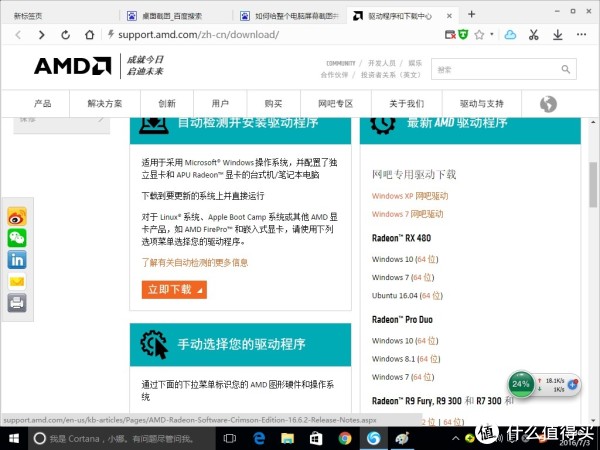Click the AMD logo
This screenshot has height=450, width=600.
[73, 66]
